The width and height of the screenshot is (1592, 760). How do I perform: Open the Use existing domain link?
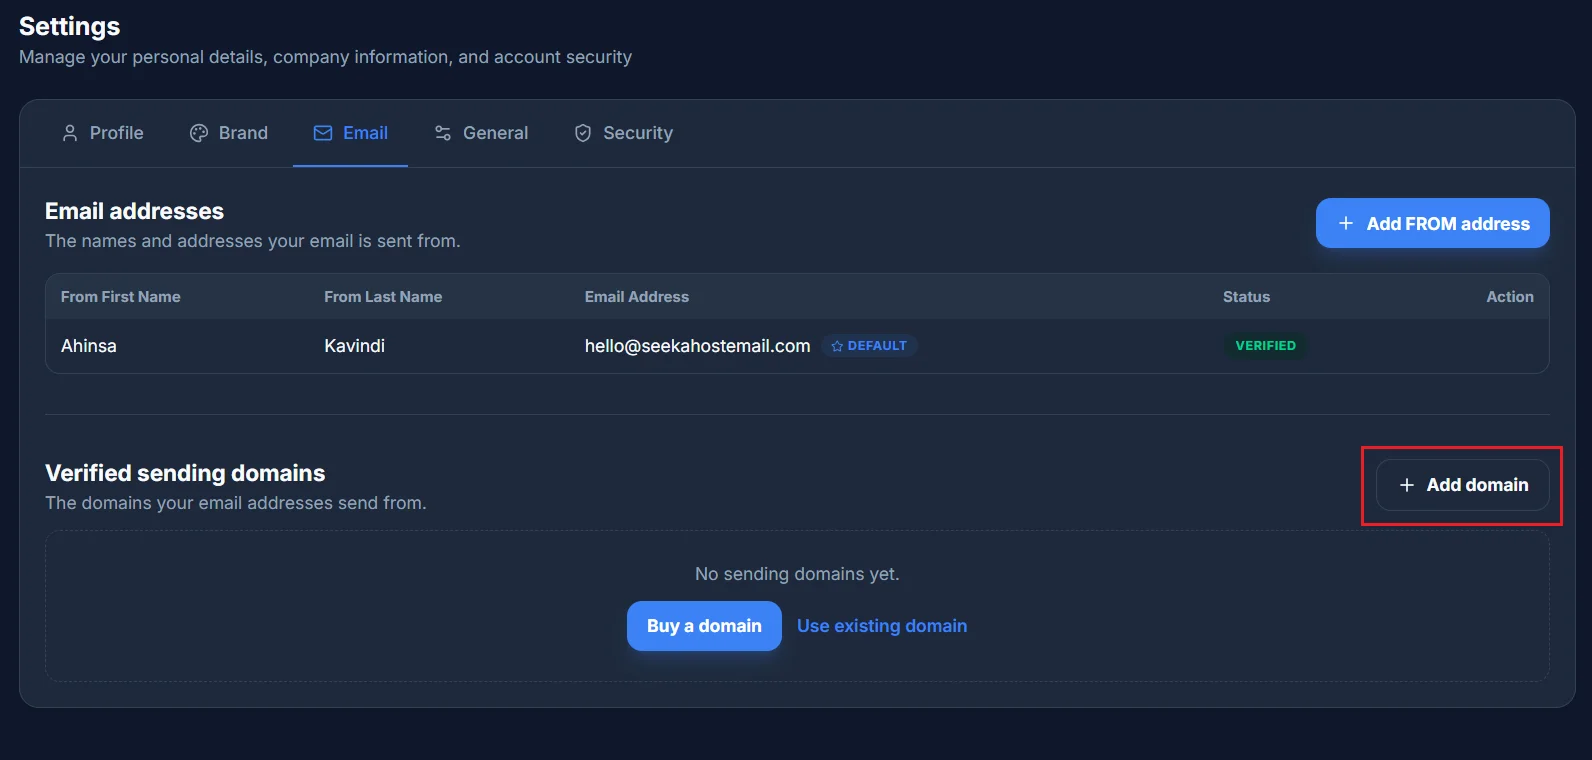coord(882,626)
